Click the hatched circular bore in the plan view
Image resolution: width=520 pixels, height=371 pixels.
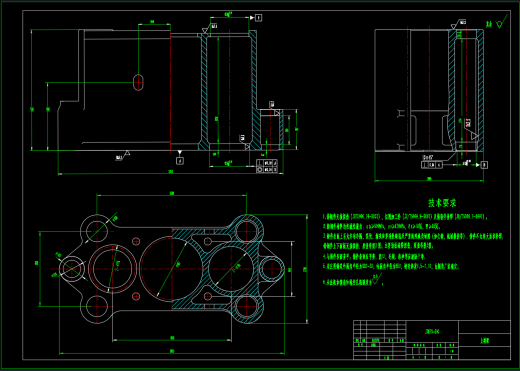[x=231, y=268]
